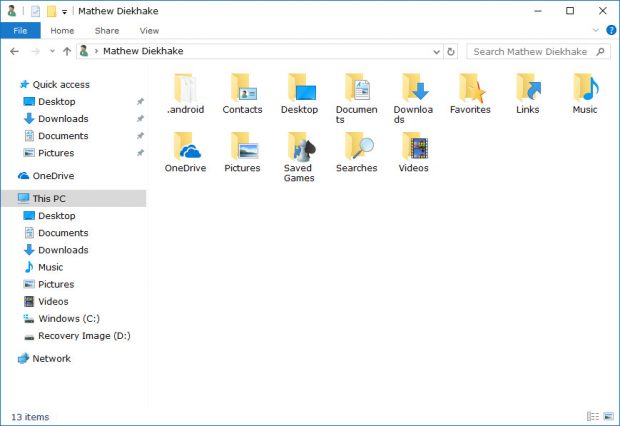Select Music under This PC
The height and width of the screenshot is (426, 620).
50,267
